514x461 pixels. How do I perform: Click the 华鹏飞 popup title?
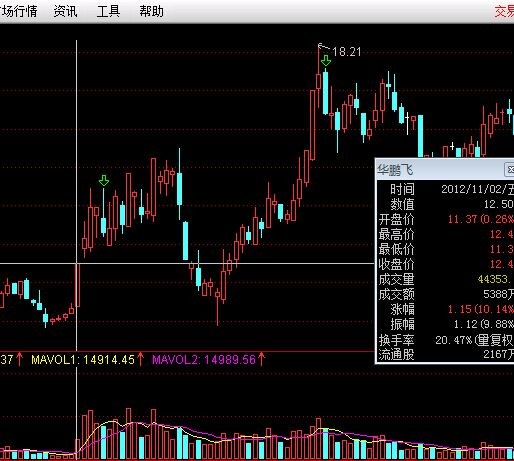[x=395, y=170]
